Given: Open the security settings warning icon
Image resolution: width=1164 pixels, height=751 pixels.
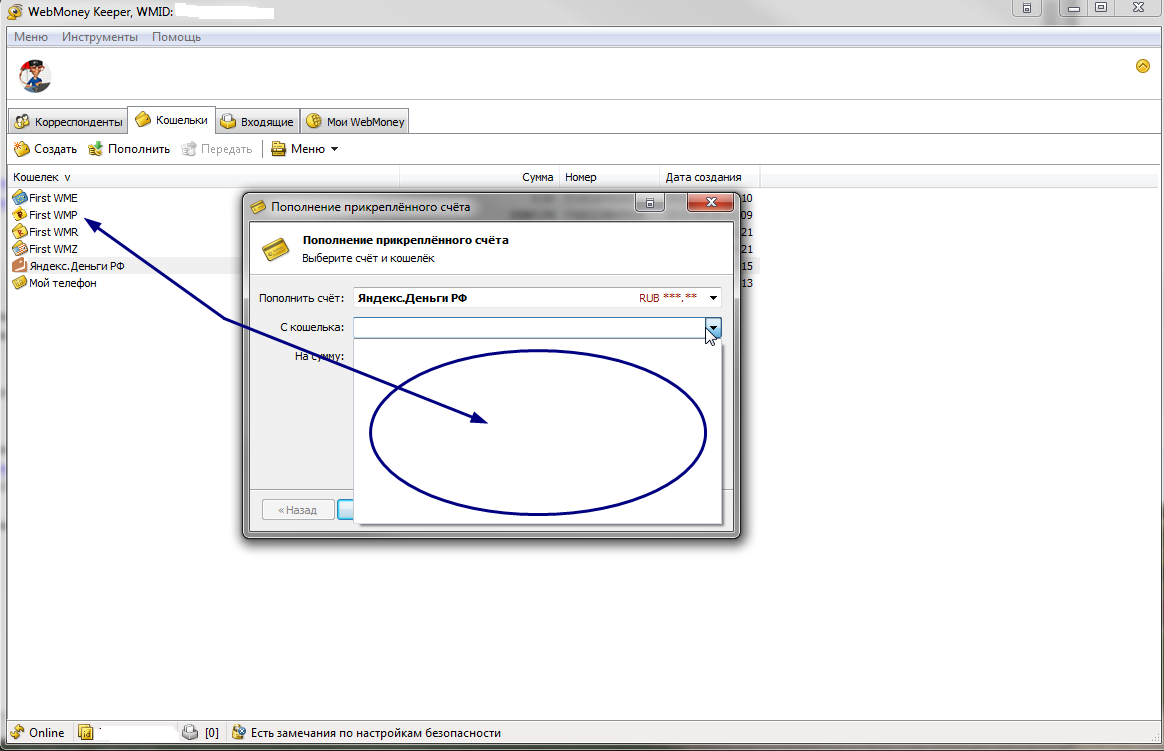Looking at the screenshot, I should tap(239, 733).
